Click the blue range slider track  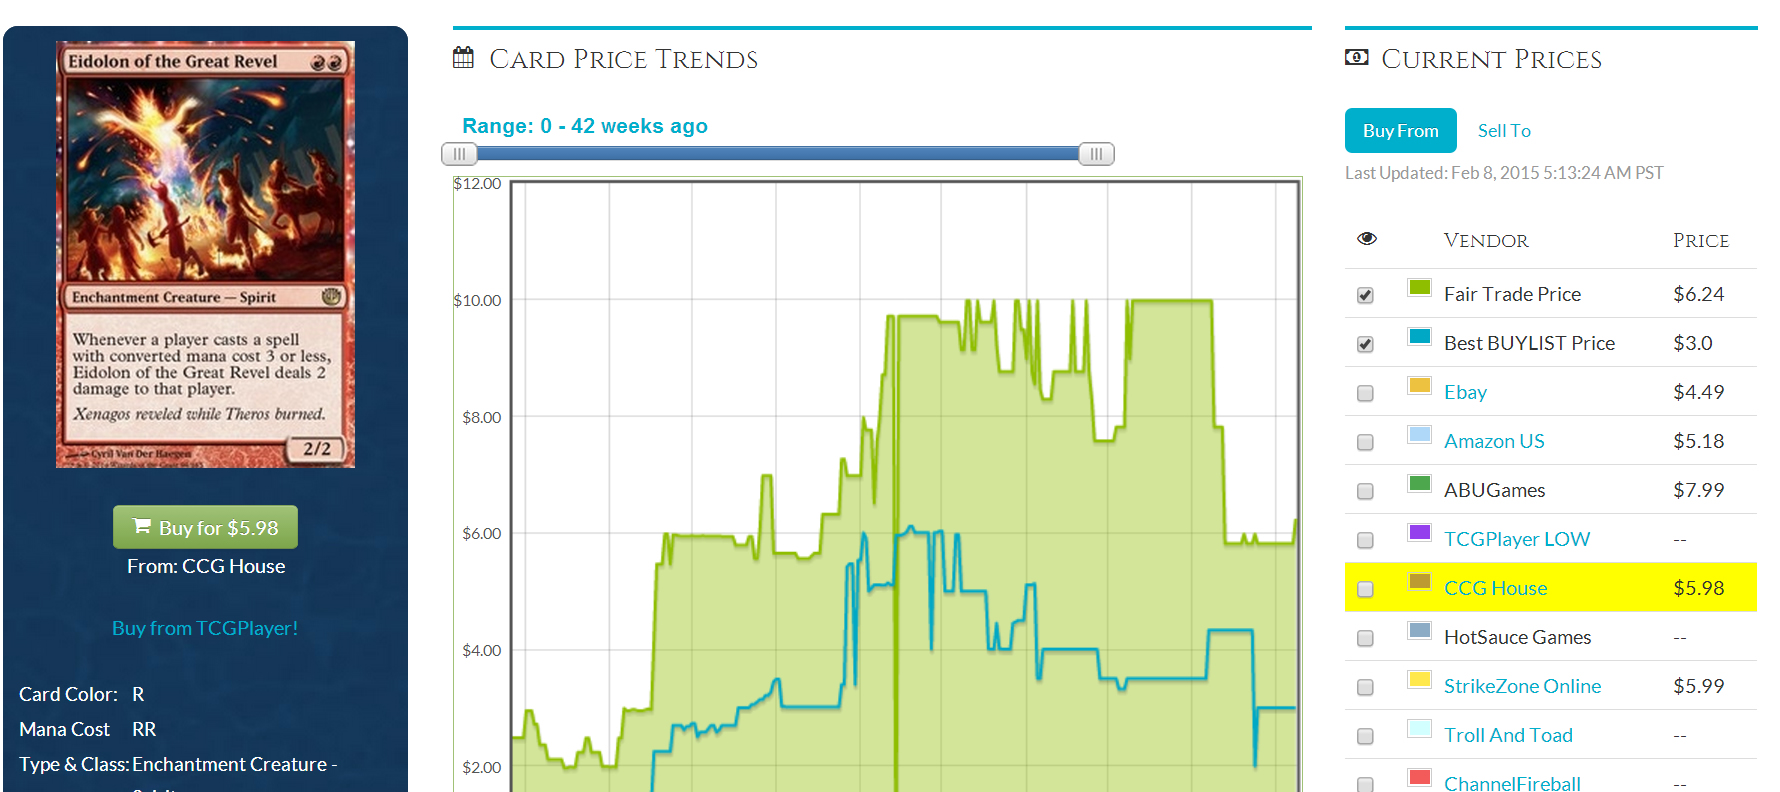click(777, 154)
